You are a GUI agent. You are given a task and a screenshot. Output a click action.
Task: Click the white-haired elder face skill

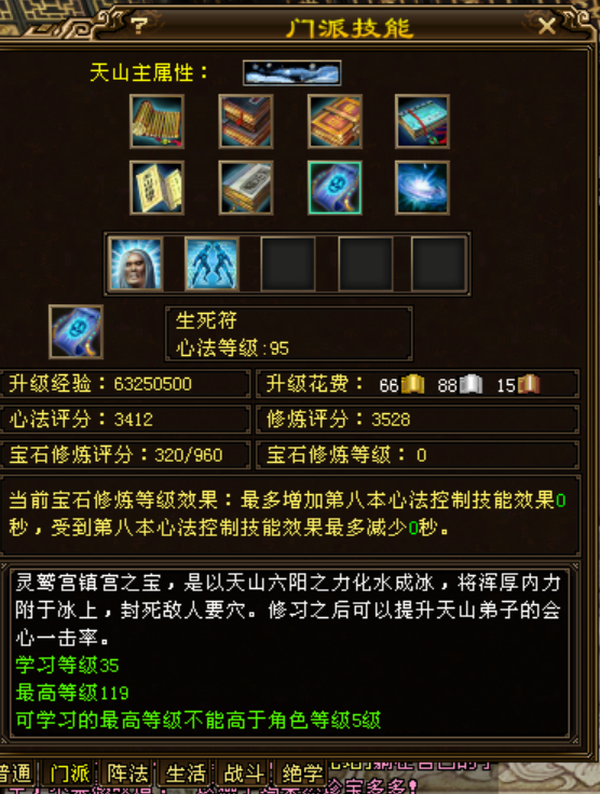(x=136, y=264)
